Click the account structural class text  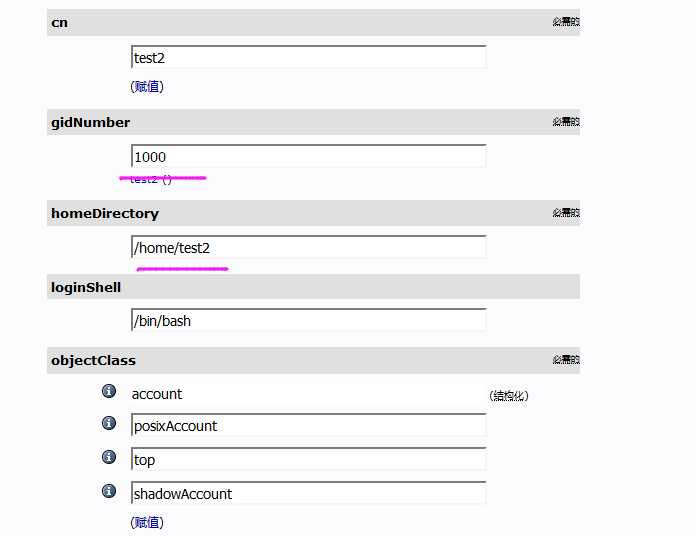click(x=157, y=394)
